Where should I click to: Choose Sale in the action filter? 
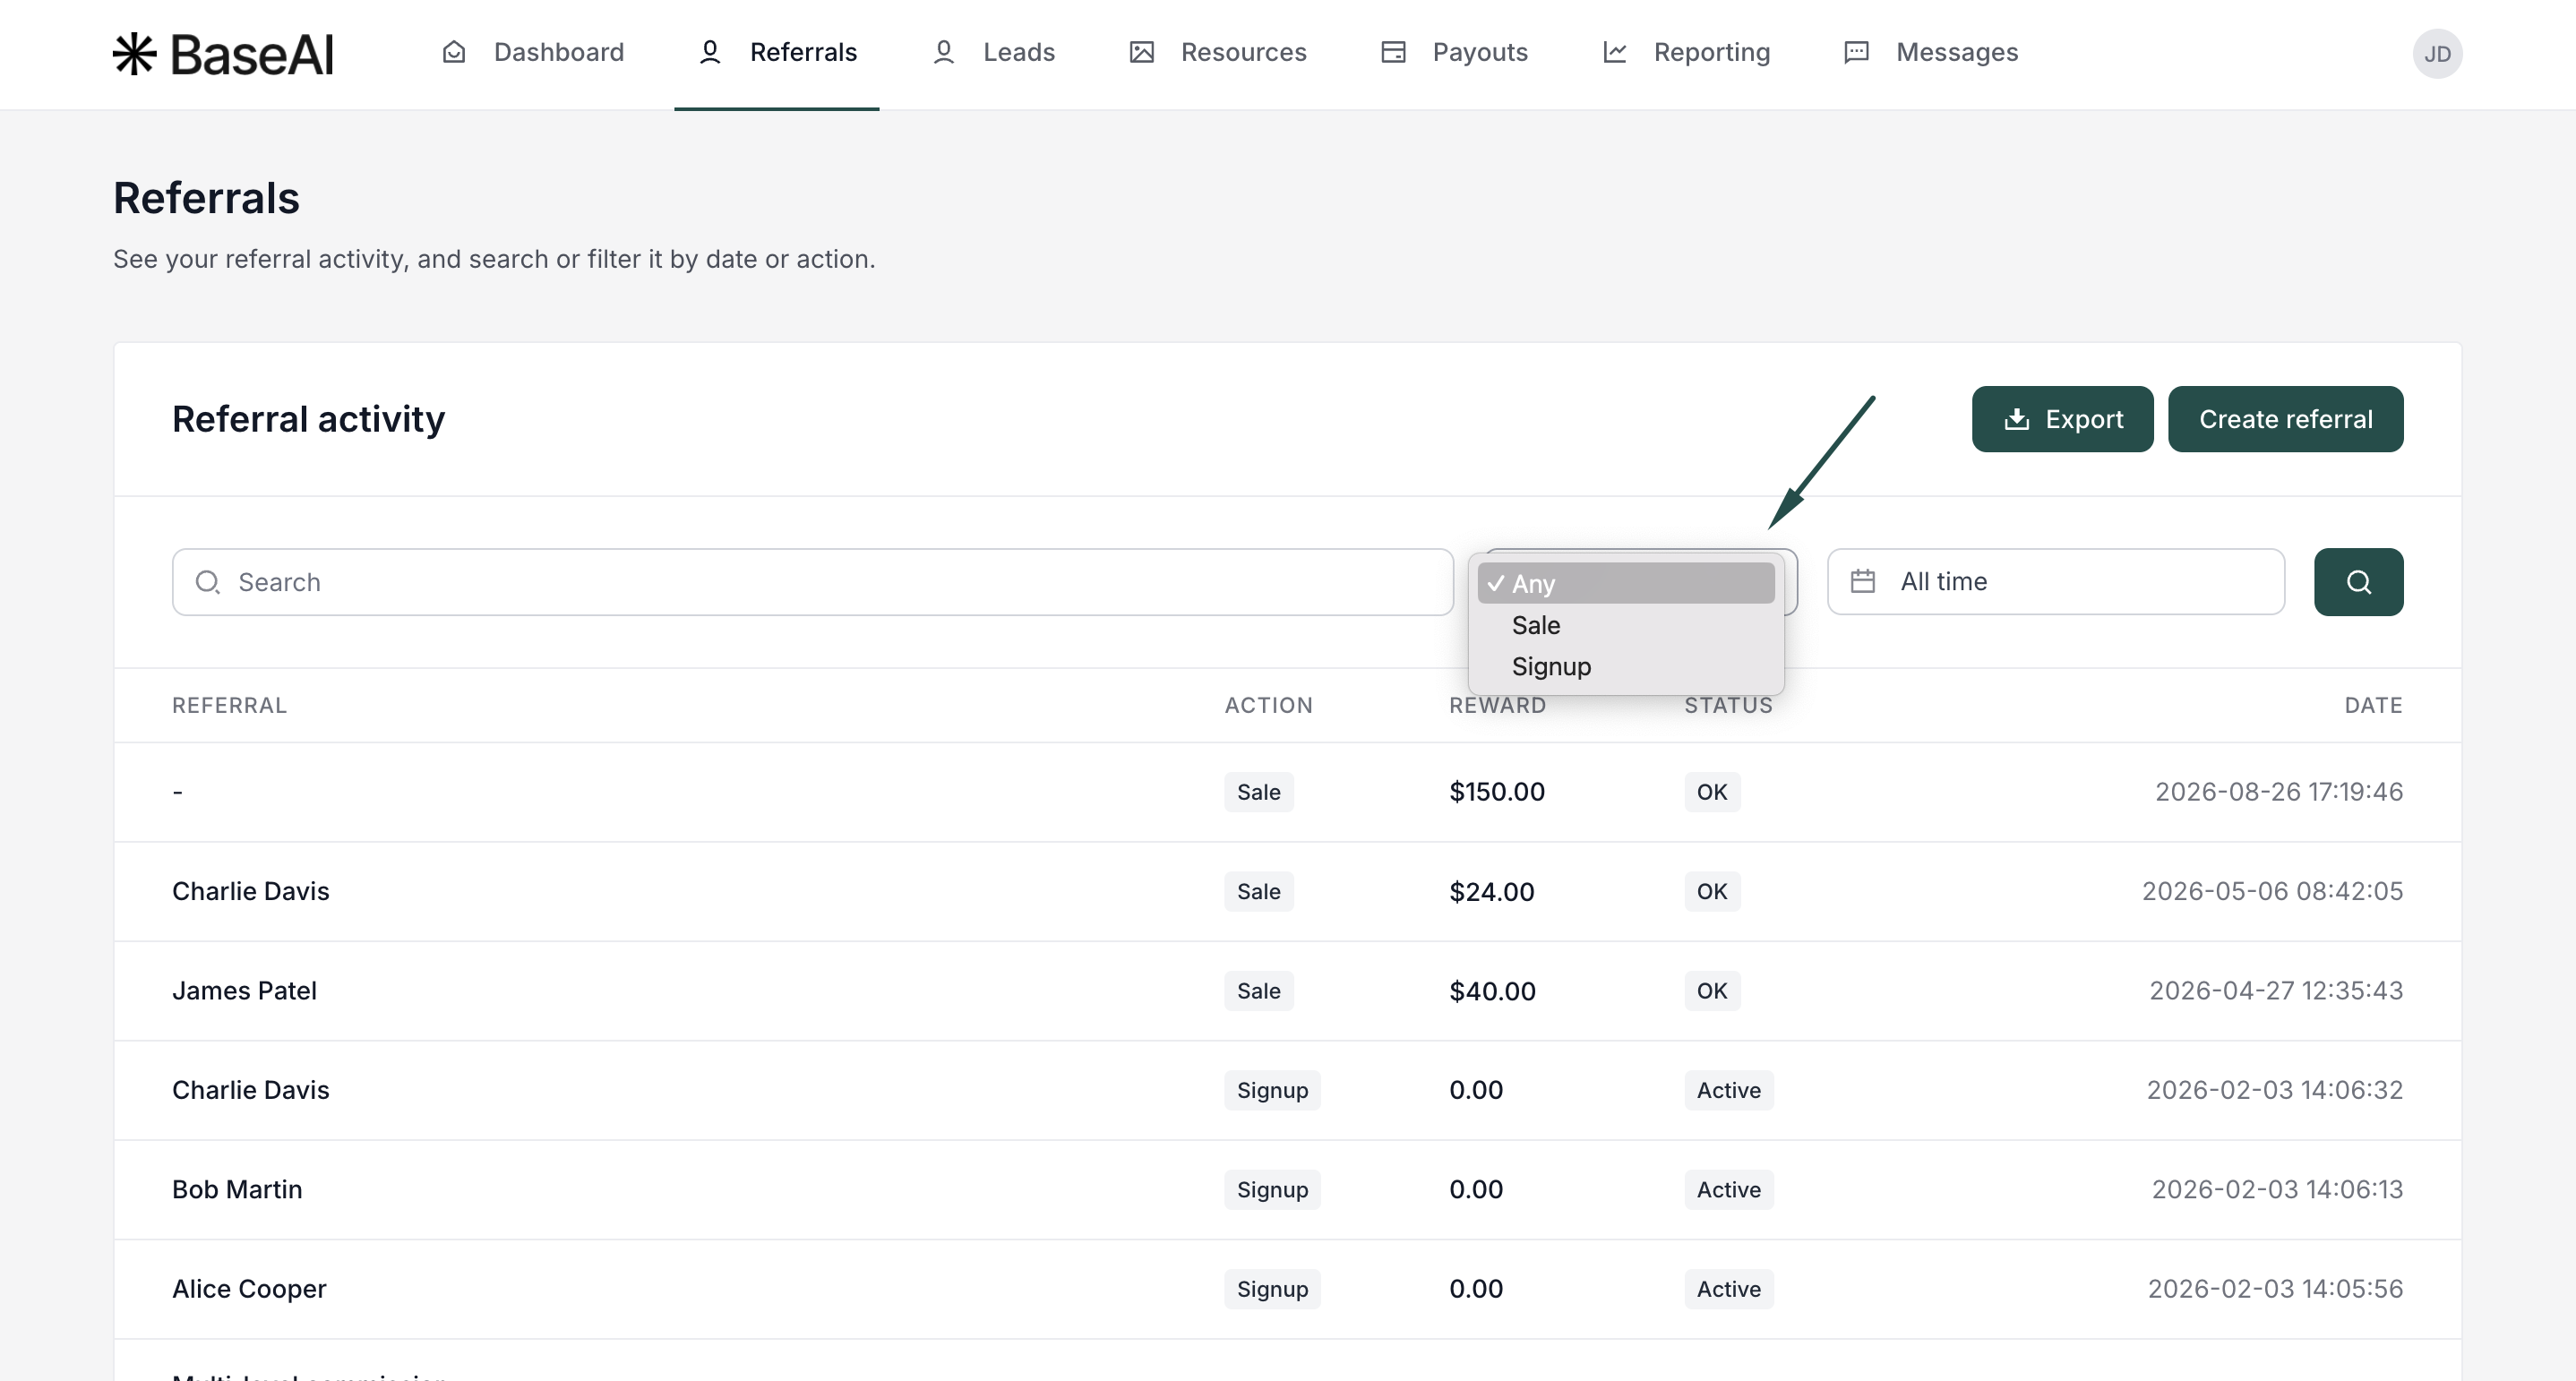(1626, 625)
